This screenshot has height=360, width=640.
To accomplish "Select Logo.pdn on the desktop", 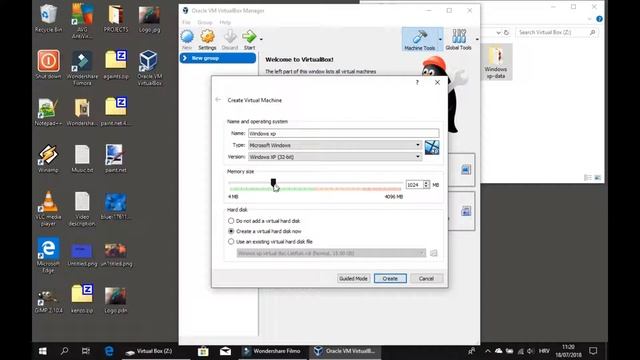I will click(116, 300).
